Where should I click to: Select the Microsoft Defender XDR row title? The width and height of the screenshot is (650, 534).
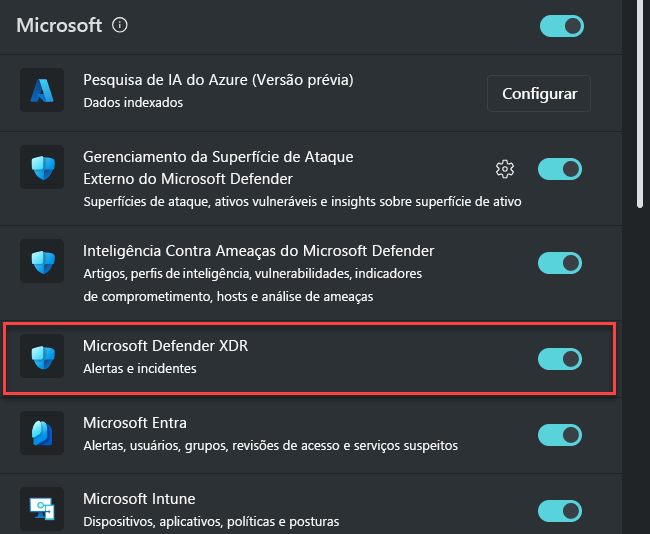(x=165, y=346)
